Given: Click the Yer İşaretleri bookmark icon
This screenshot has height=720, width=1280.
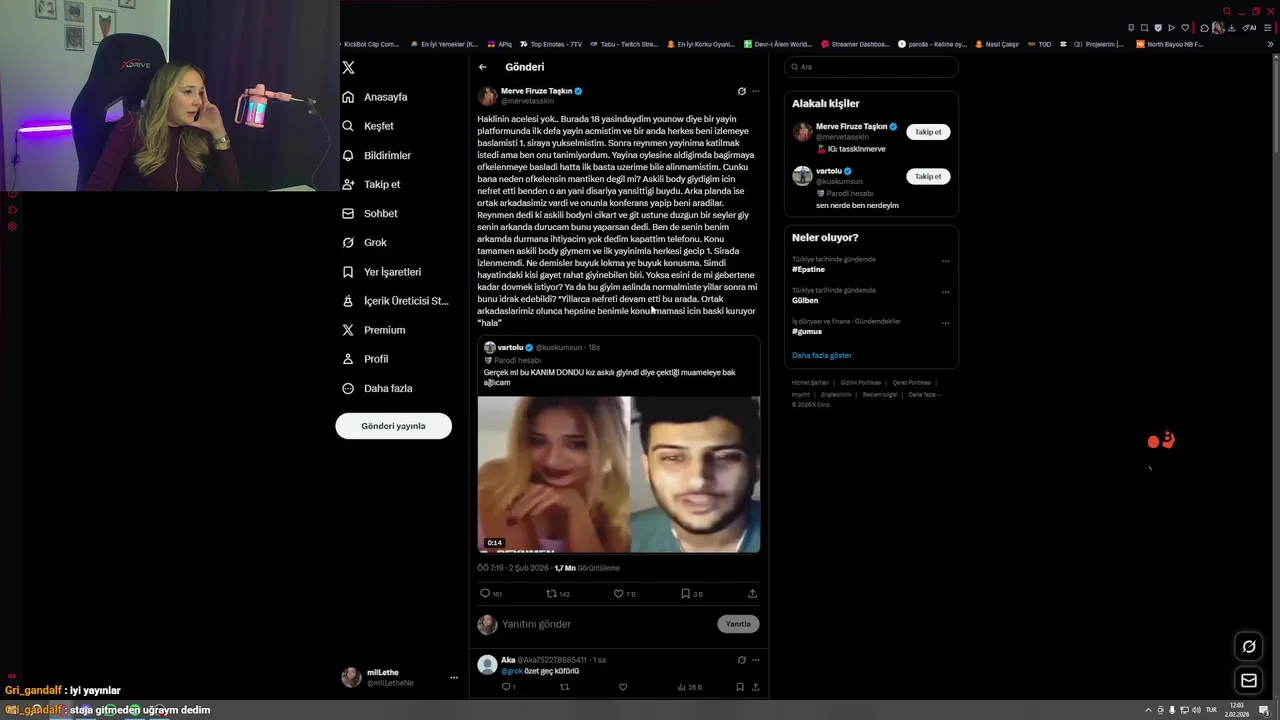Looking at the screenshot, I should 348,272.
